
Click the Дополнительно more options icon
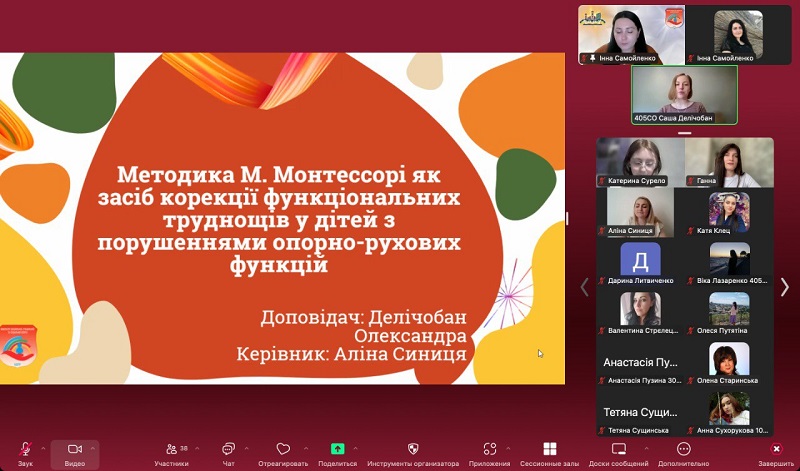683,450
